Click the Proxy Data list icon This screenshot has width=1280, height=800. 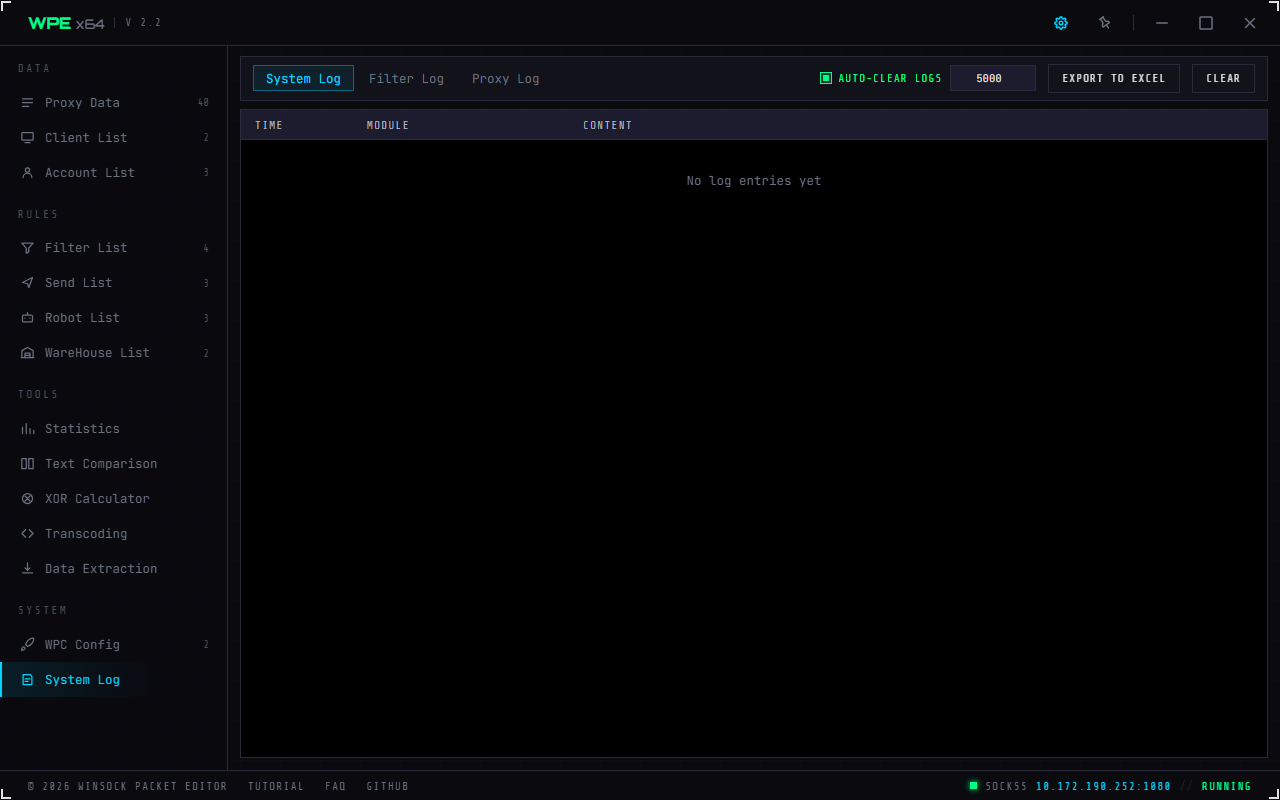click(x=27, y=103)
